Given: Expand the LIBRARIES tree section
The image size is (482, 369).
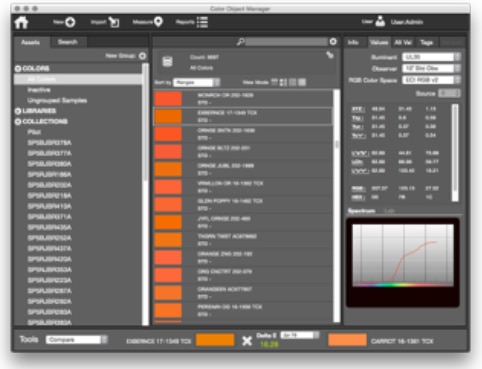Looking at the screenshot, I should click(18, 111).
